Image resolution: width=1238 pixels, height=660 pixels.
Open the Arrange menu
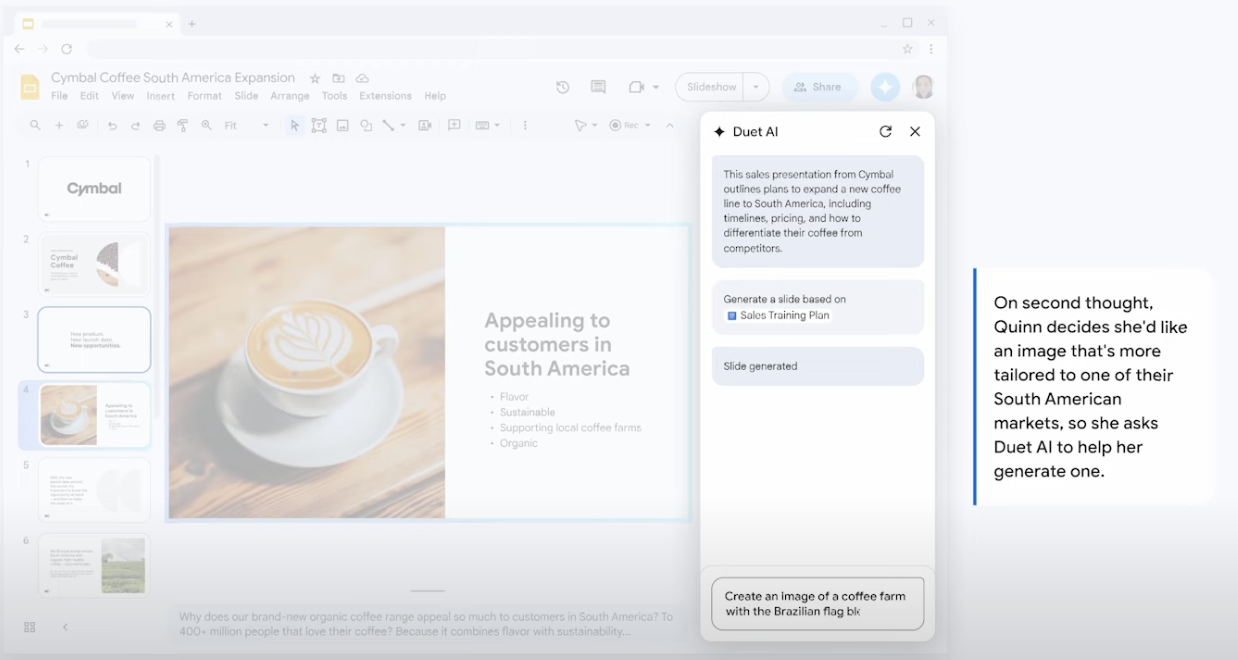[x=290, y=96]
